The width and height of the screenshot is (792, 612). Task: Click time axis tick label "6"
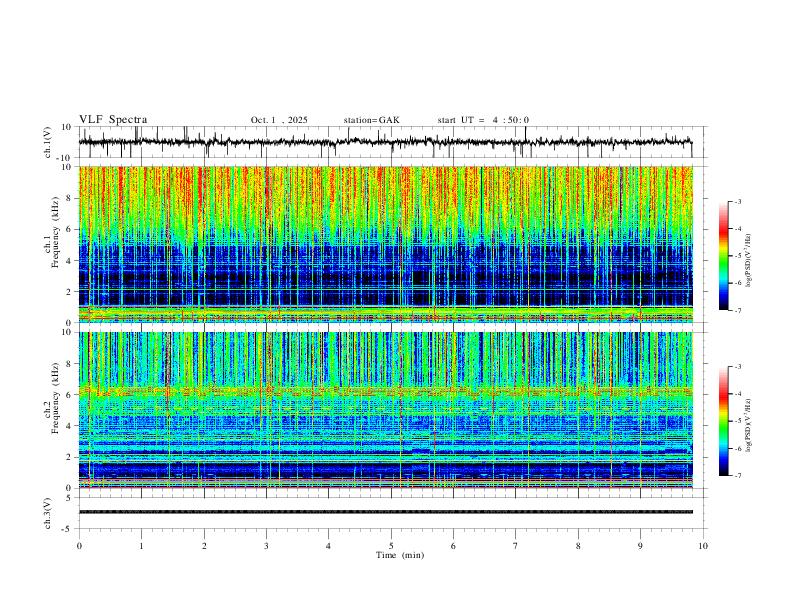point(453,546)
